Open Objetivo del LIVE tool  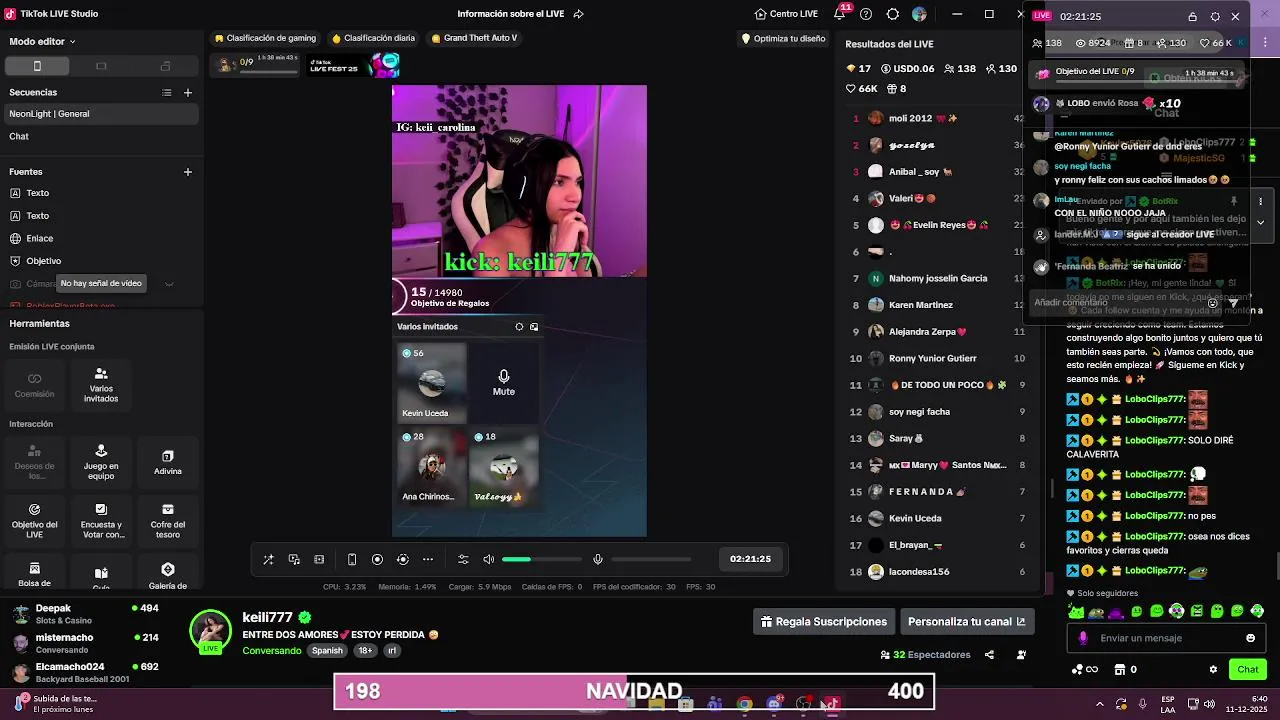tap(34, 521)
